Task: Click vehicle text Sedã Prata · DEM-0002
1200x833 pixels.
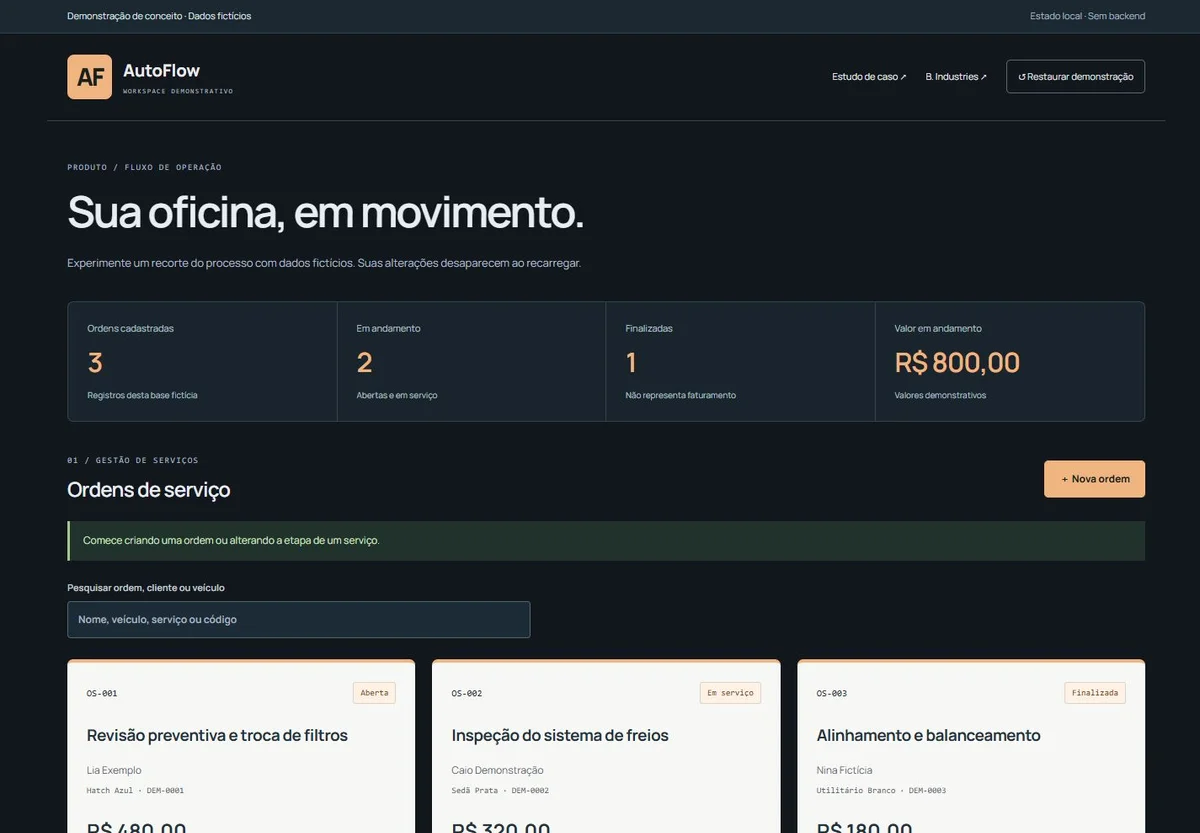Action: coord(500,790)
